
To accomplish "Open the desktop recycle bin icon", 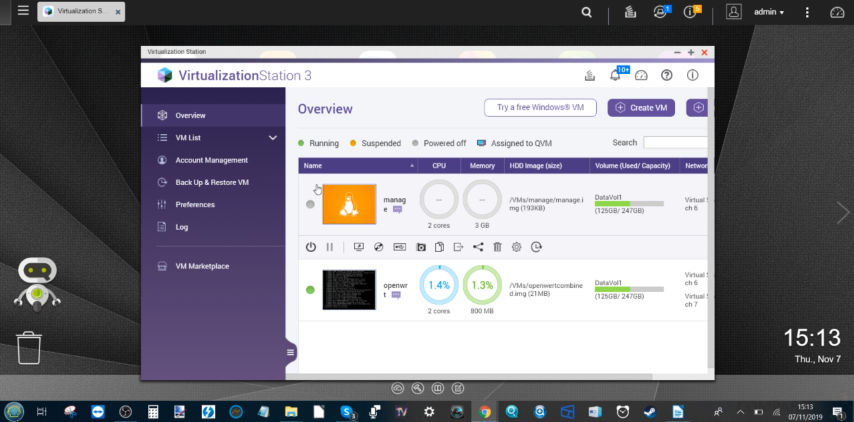I will click(x=29, y=347).
